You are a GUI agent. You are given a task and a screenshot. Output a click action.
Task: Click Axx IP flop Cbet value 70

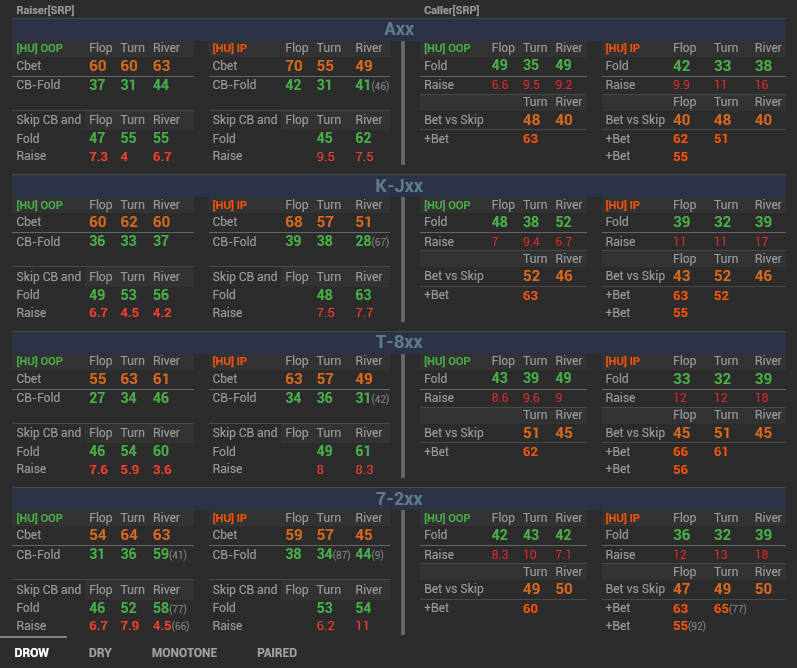tap(294, 66)
